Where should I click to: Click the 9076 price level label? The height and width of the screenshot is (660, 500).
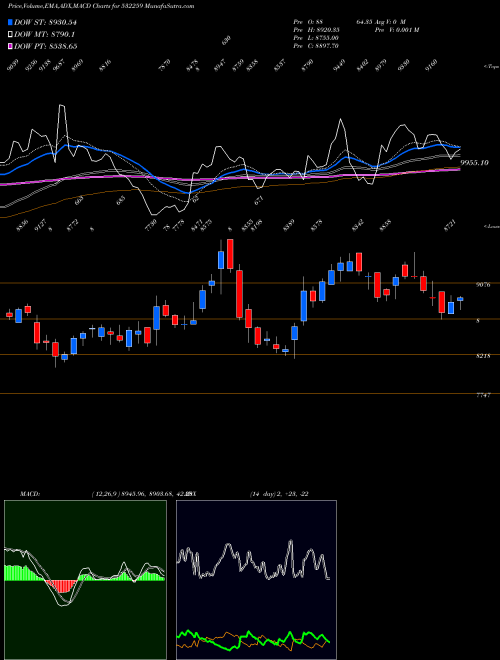(483, 285)
